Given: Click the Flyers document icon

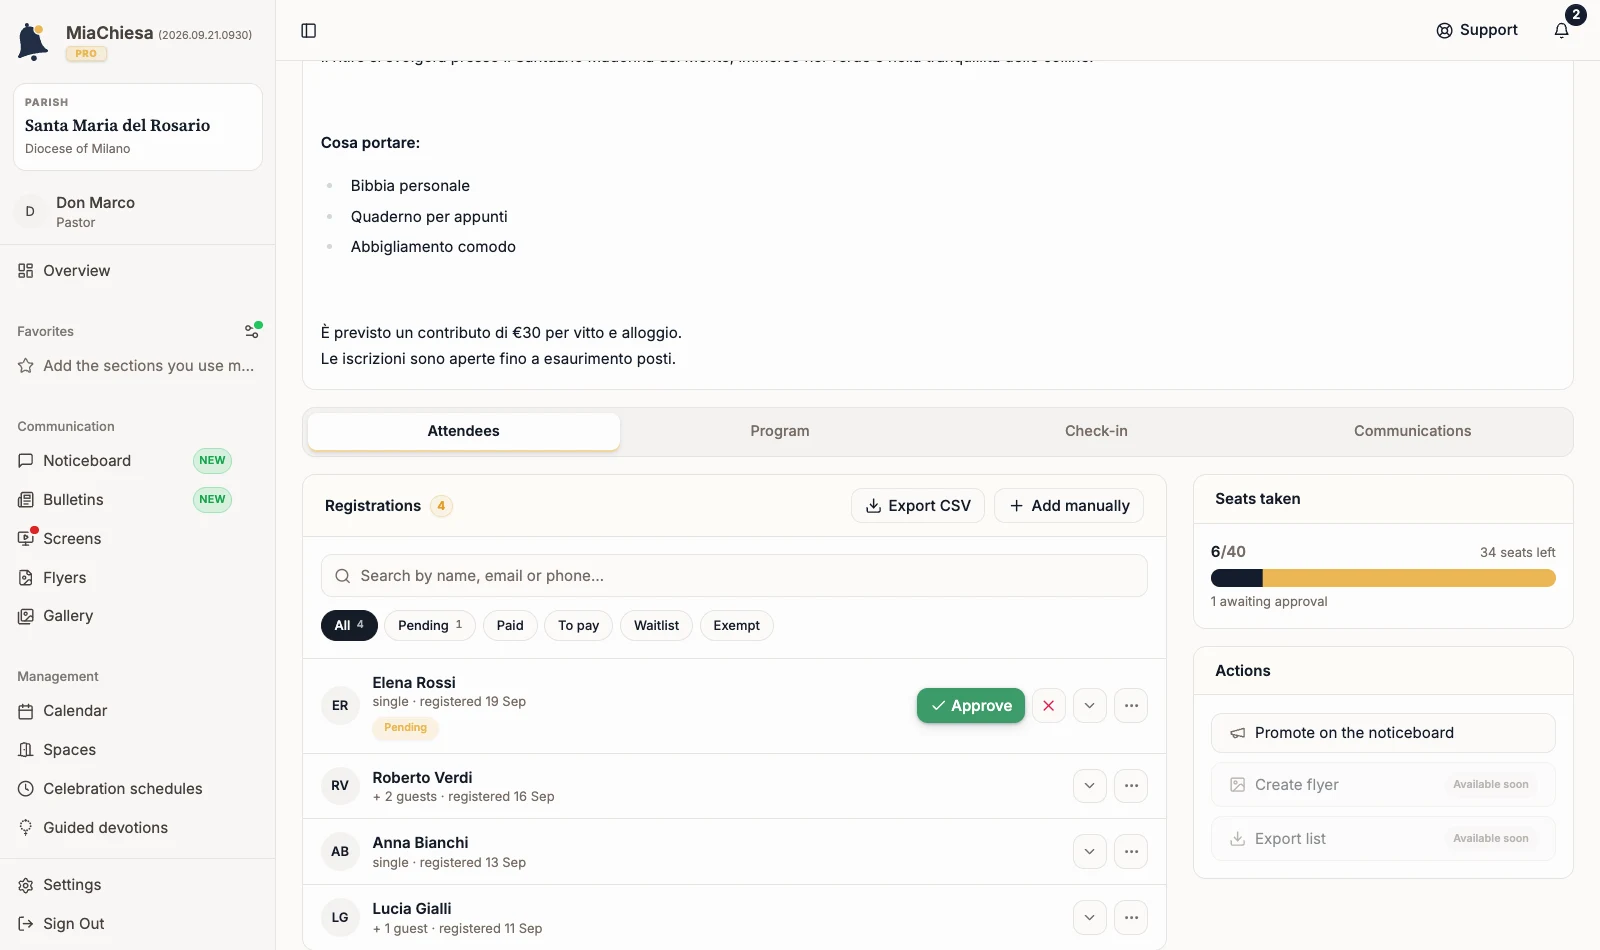Looking at the screenshot, I should click(26, 577).
